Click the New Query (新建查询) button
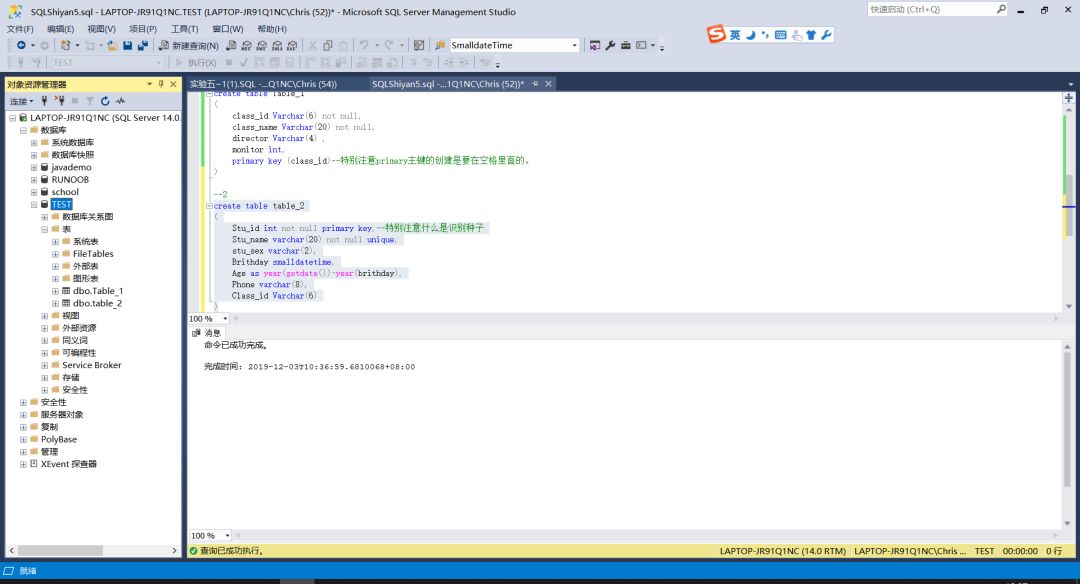This screenshot has width=1080, height=584. [x=187, y=46]
